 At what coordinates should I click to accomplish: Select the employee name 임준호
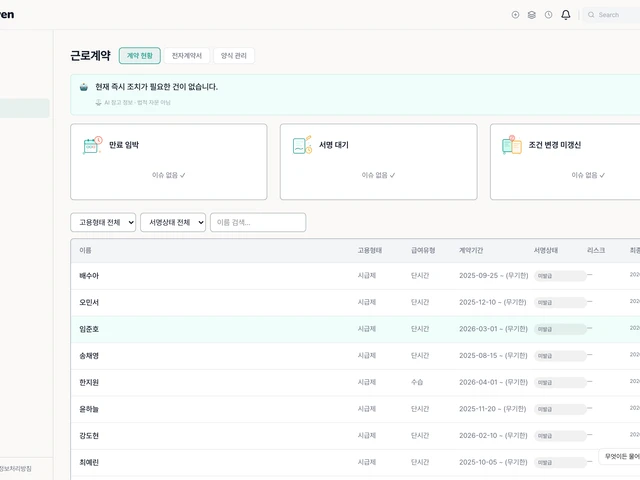coord(89,329)
